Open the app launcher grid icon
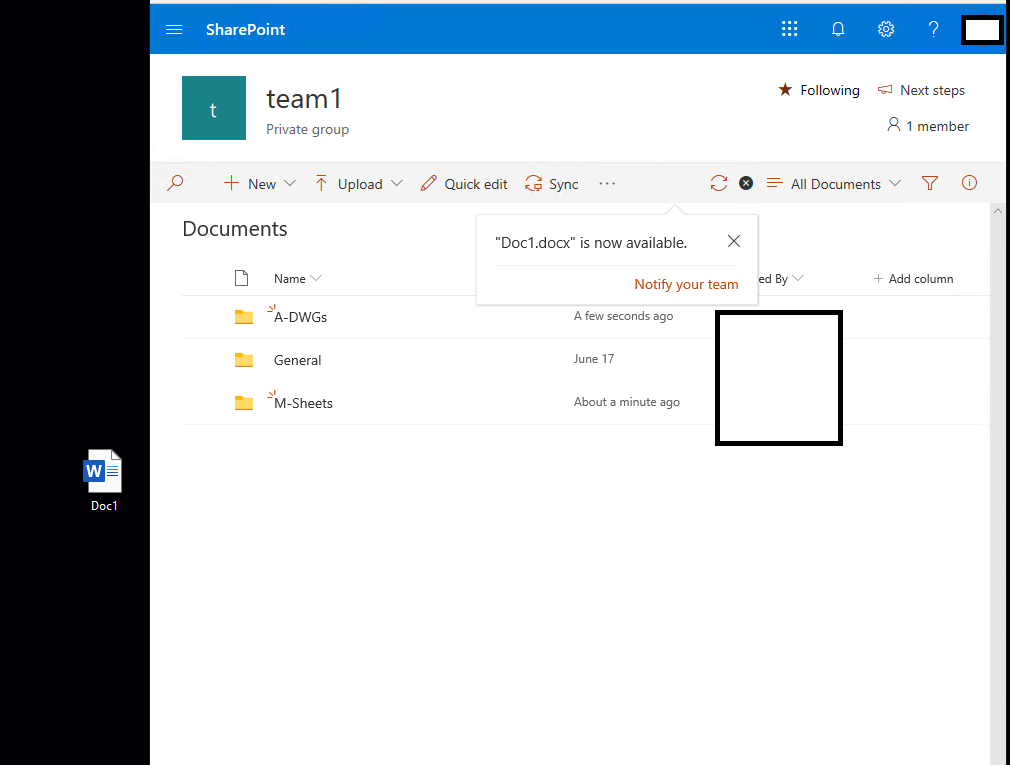 pos(790,29)
